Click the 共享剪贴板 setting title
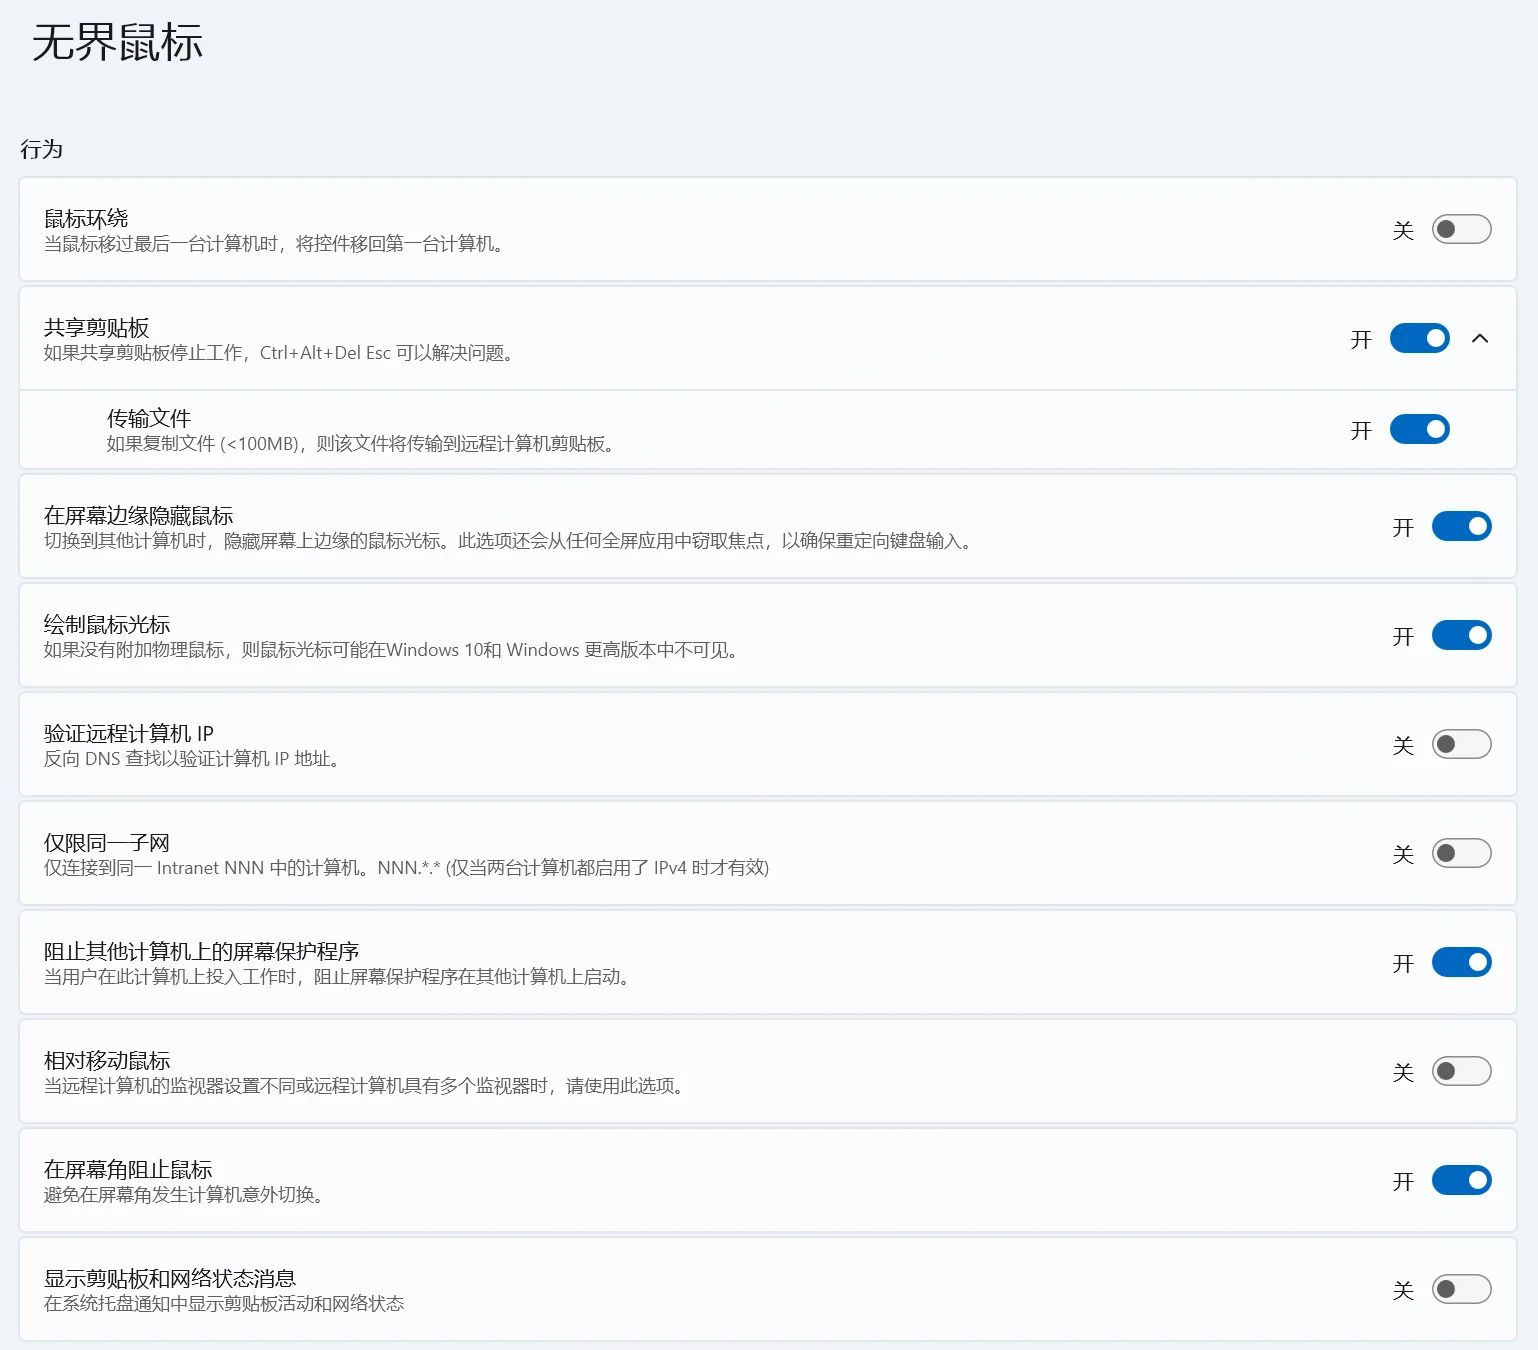This screenshot has height=1350, width=1538. (96, 328)
